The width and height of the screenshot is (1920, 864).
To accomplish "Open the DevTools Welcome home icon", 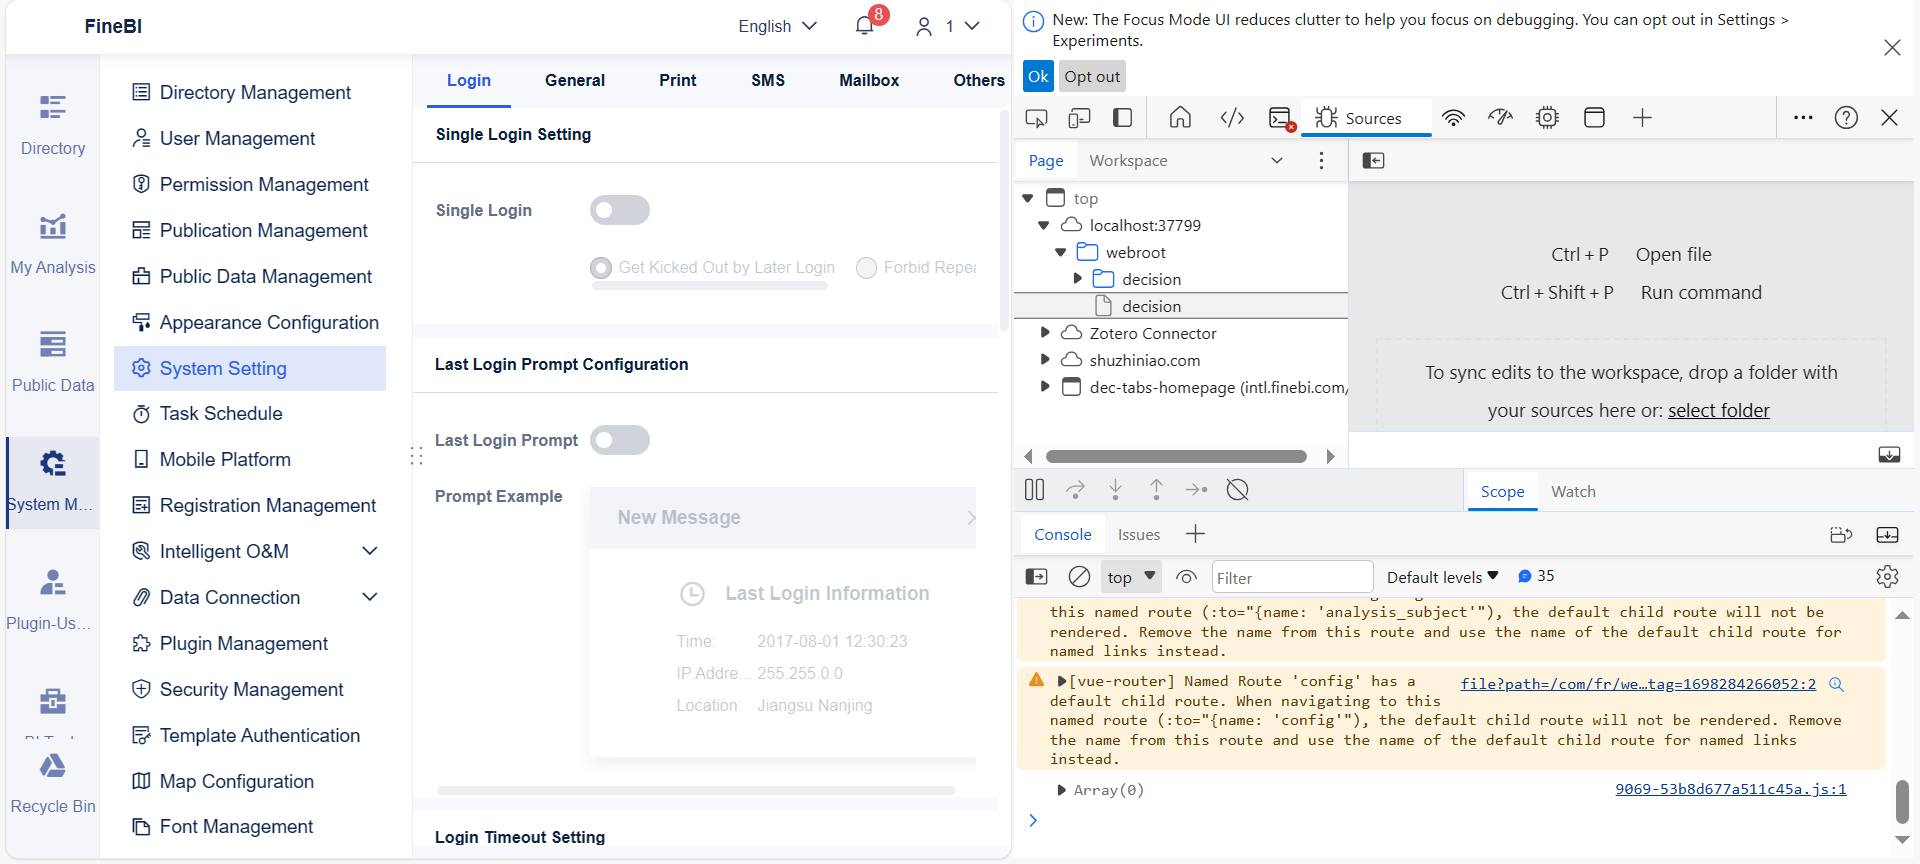I will pyautogui.click(x=1180, y=118).
